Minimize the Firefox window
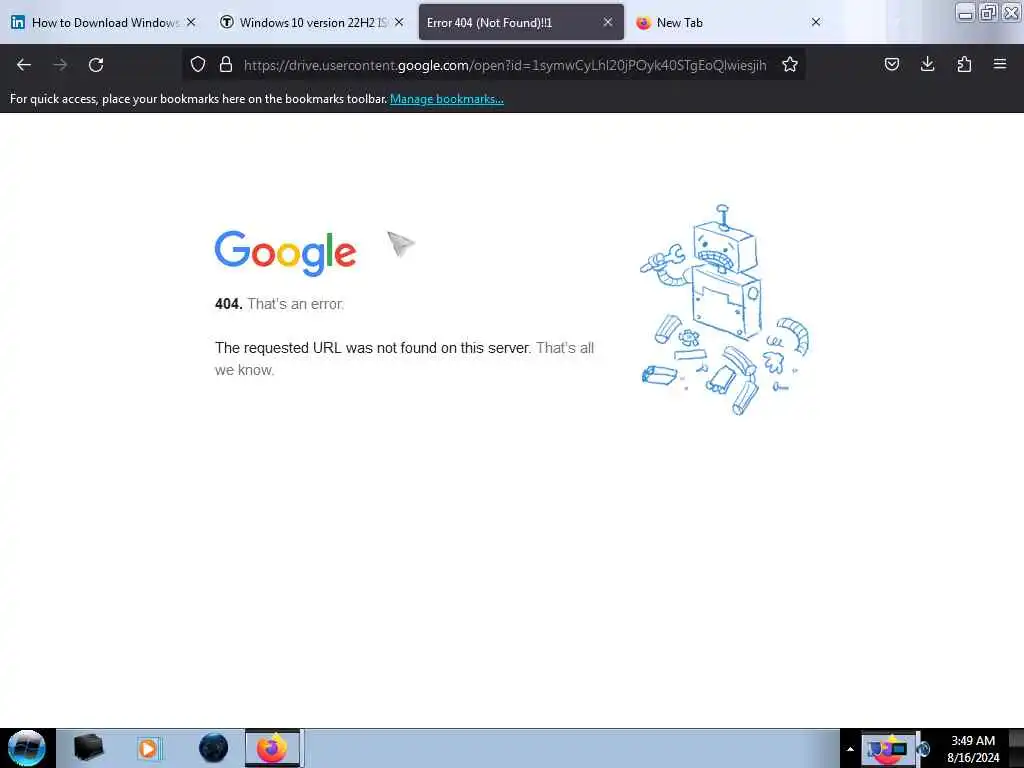 click(965, 12)
